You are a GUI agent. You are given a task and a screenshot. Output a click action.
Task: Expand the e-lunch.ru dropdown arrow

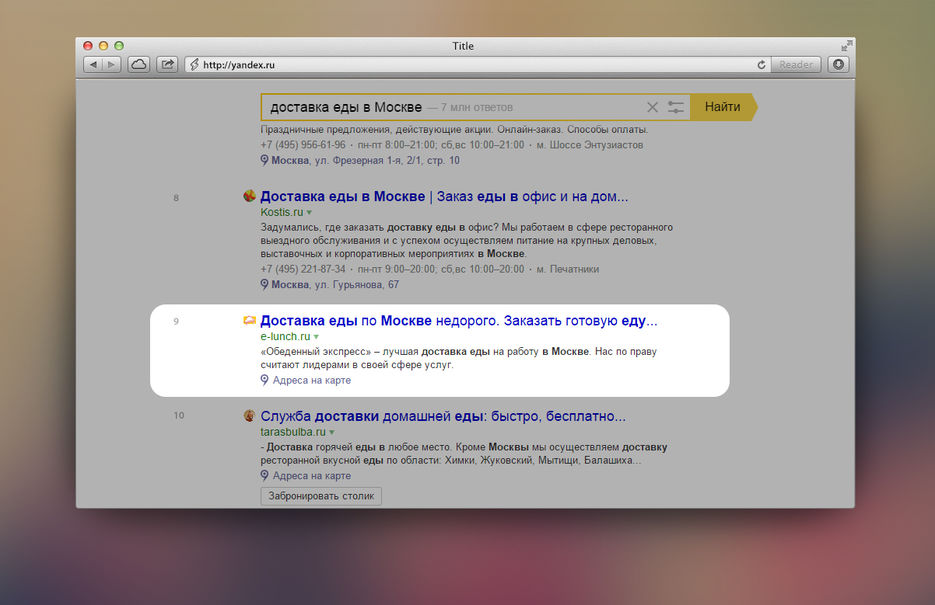tap(316, 337)
